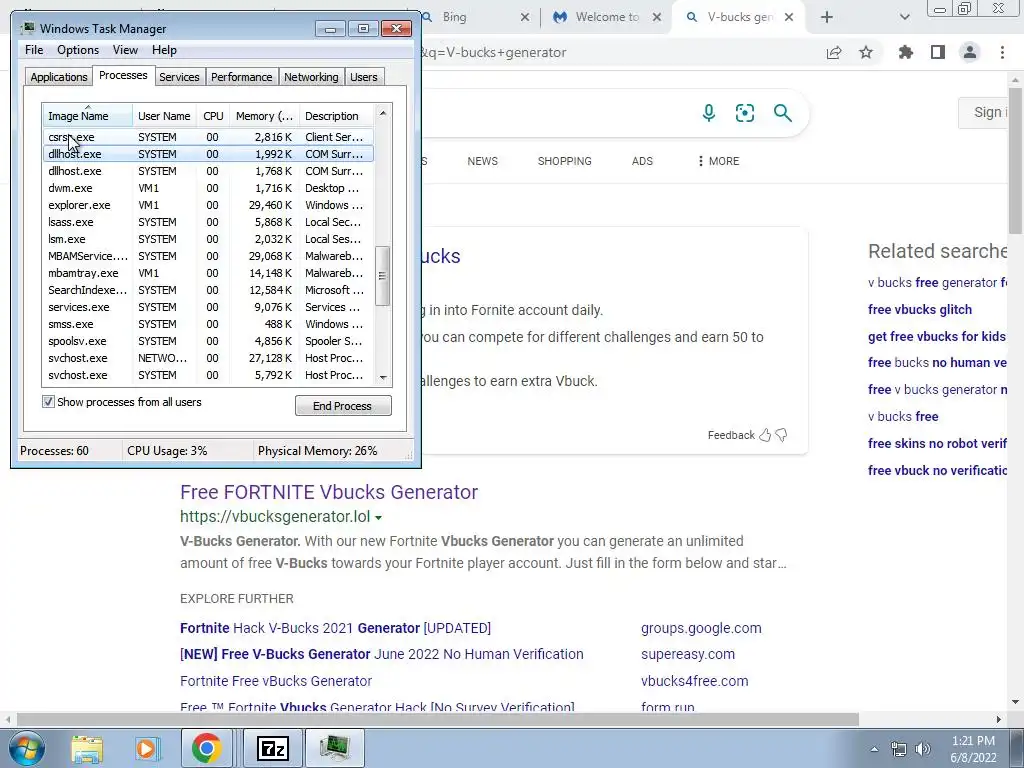Click browser horizontal scrollbar thumb
1024x768 pixels.
tap(436, 719)
